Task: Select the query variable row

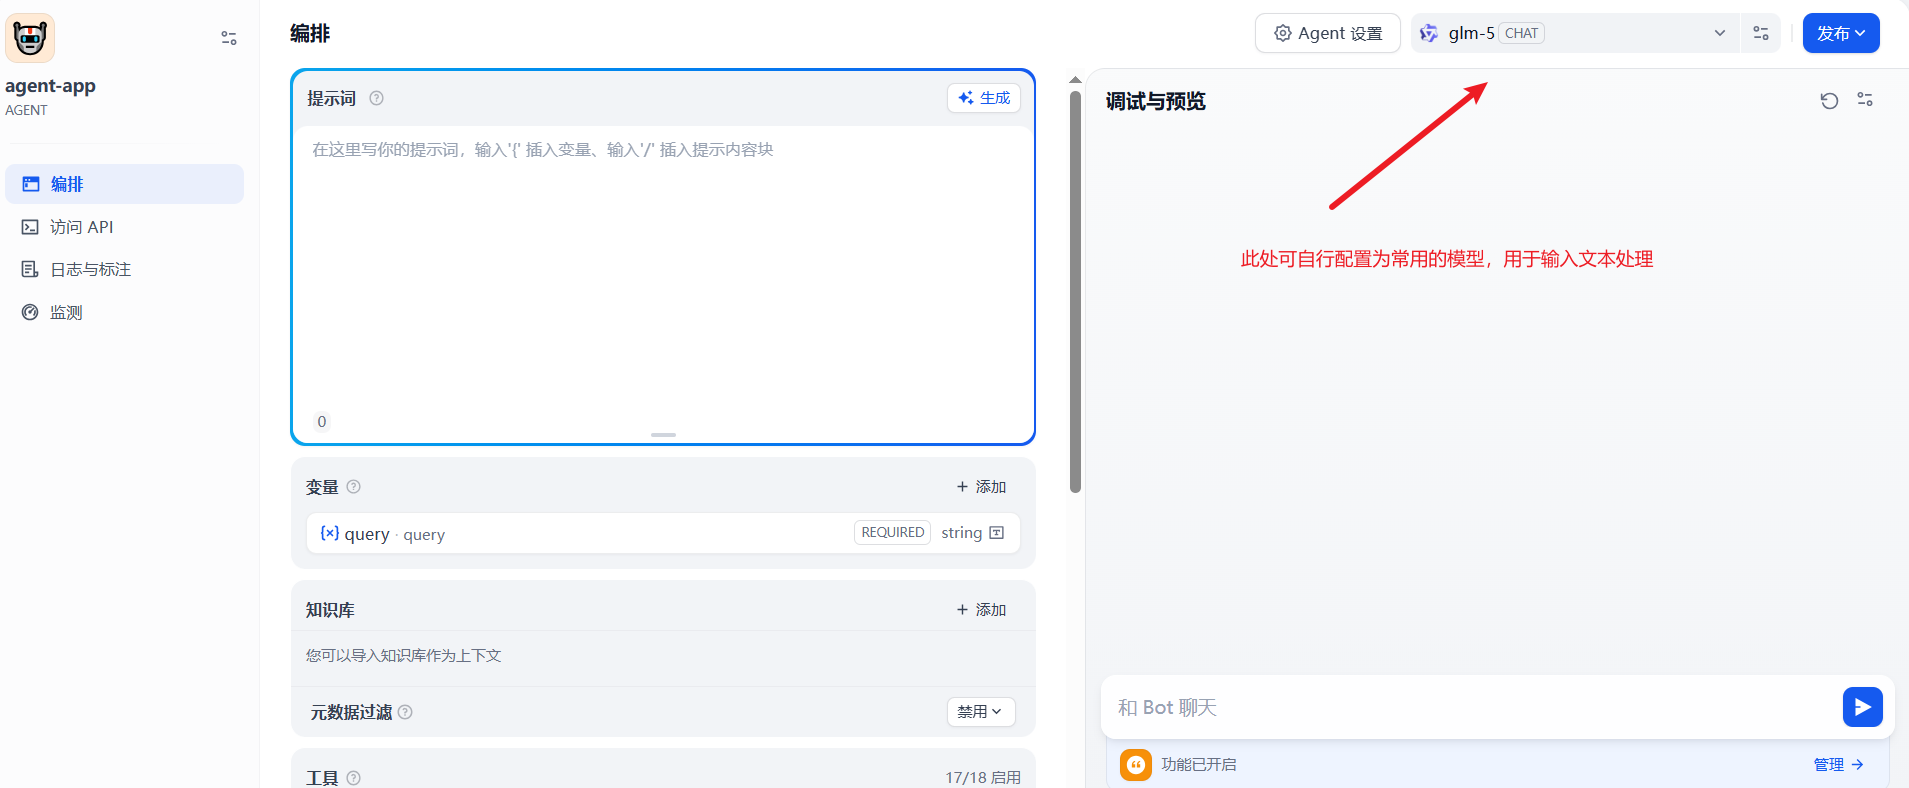Action: pyautogui.click(x=663, y=533)
